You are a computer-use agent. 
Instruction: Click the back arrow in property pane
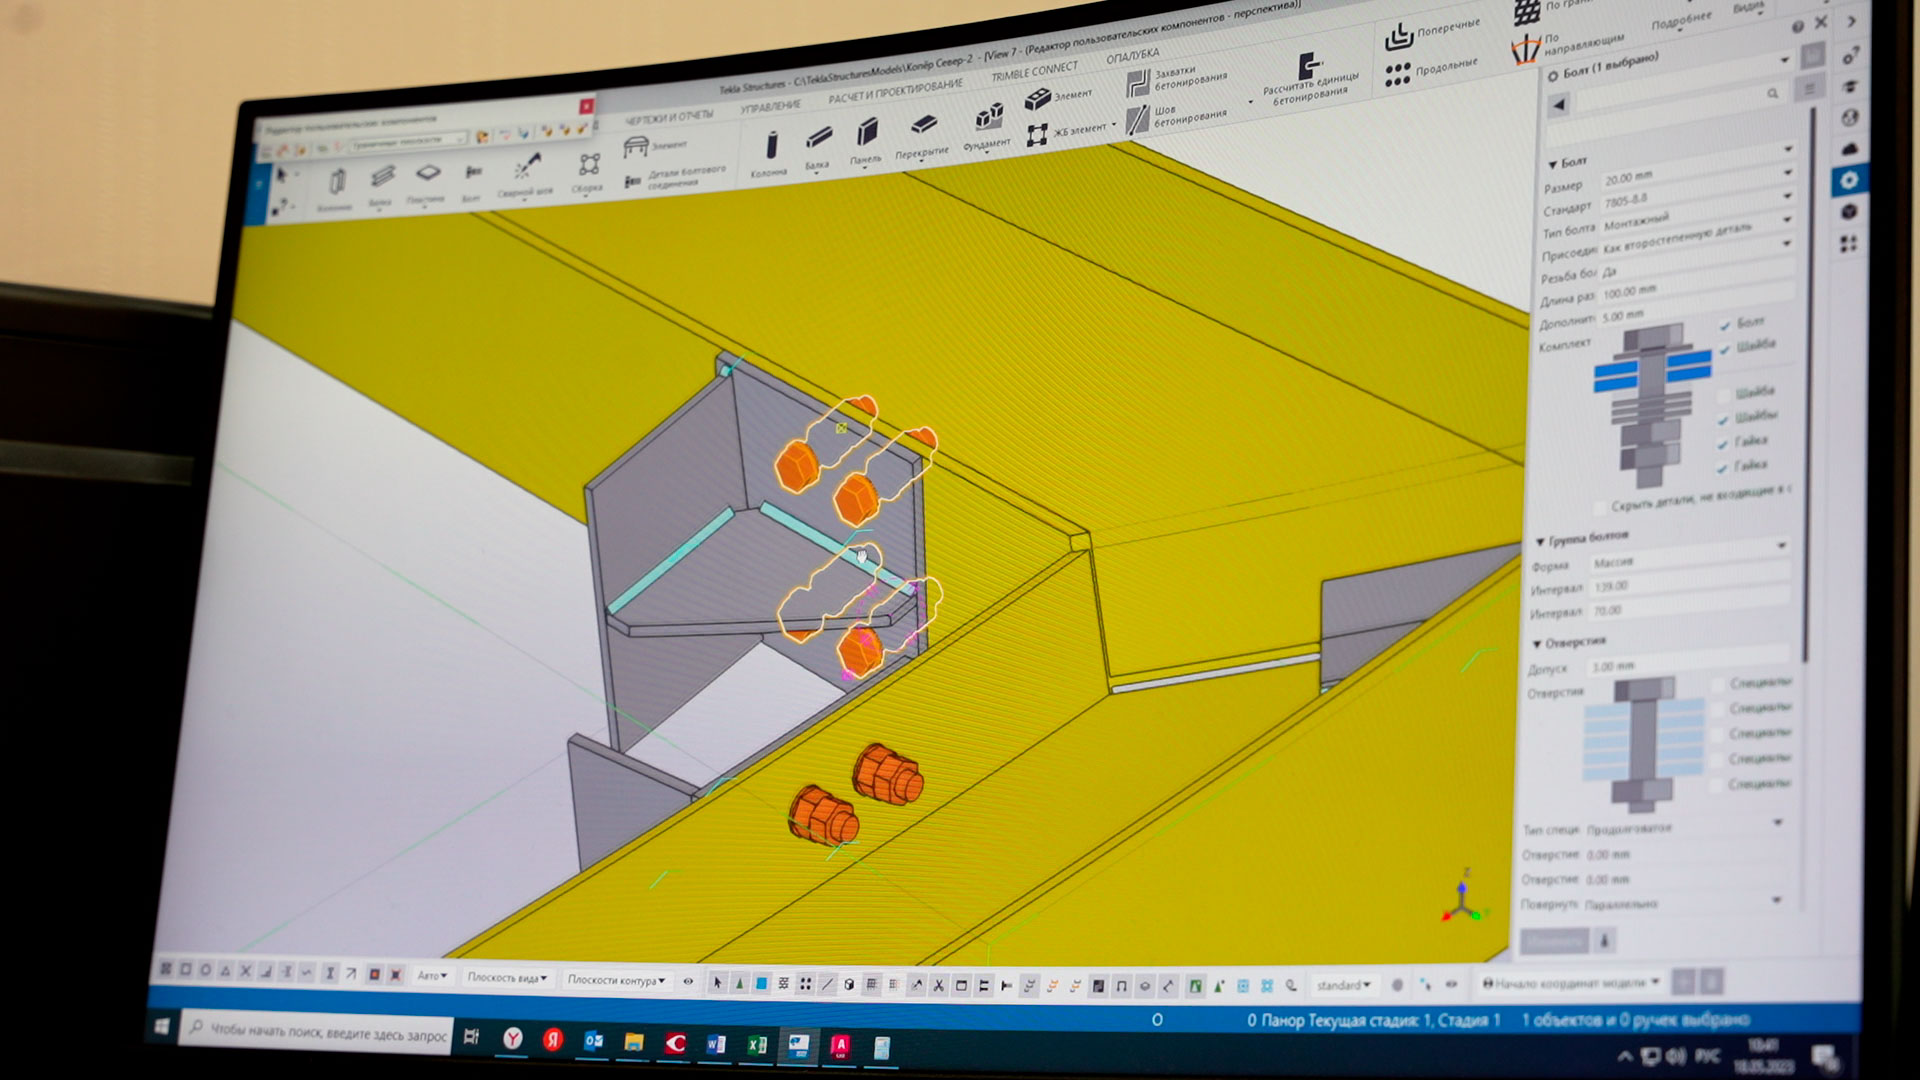(x=1560, y=104)
